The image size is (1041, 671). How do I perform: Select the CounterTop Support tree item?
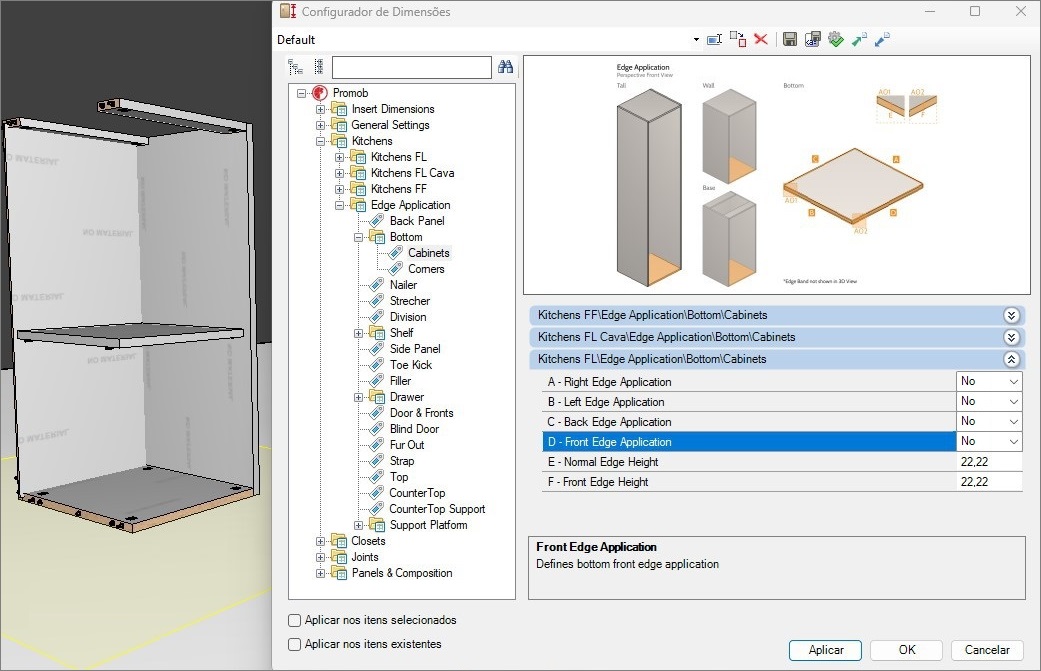437,509
